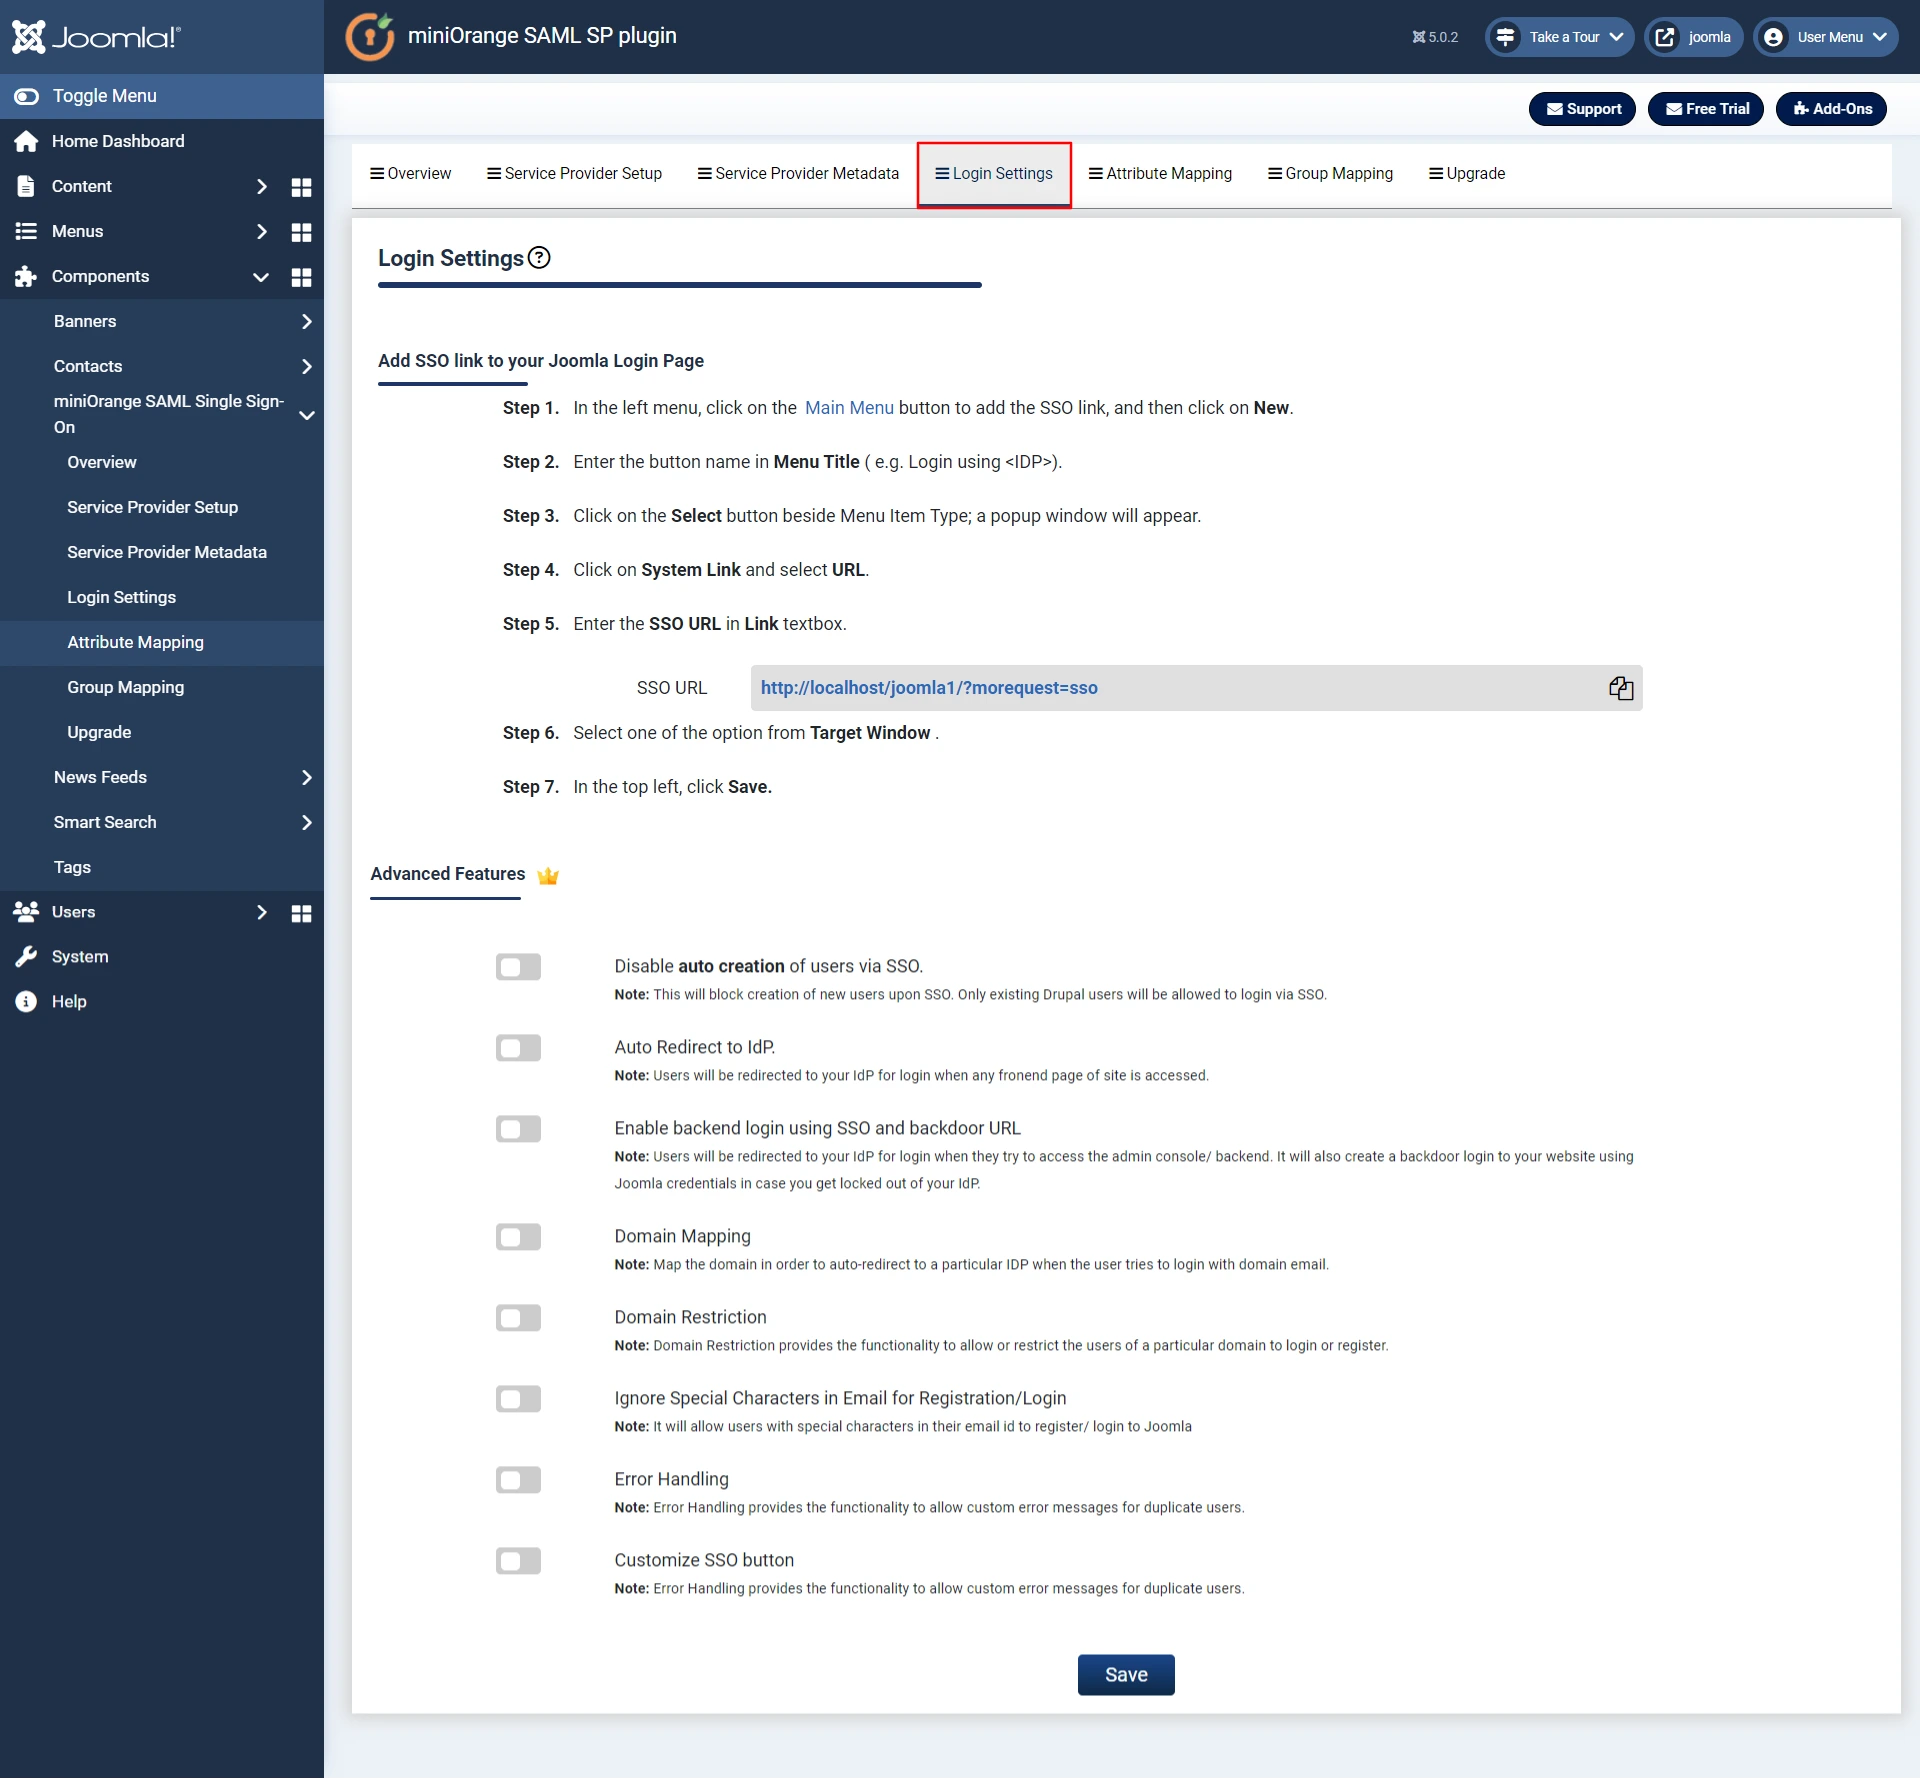Click the Save button at bottom
The width and height of the screenshot is (1920, 1780).
1126,1675
